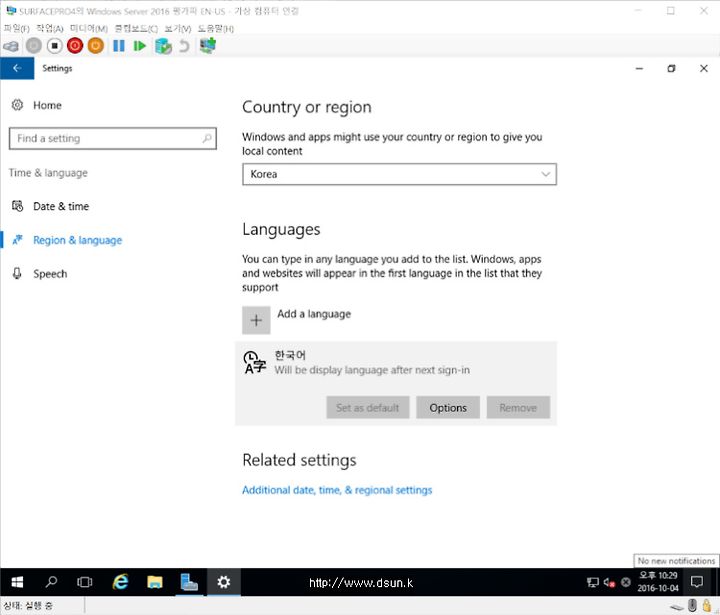
Task: Click the Remove language button
Action: tap(518, 407)
